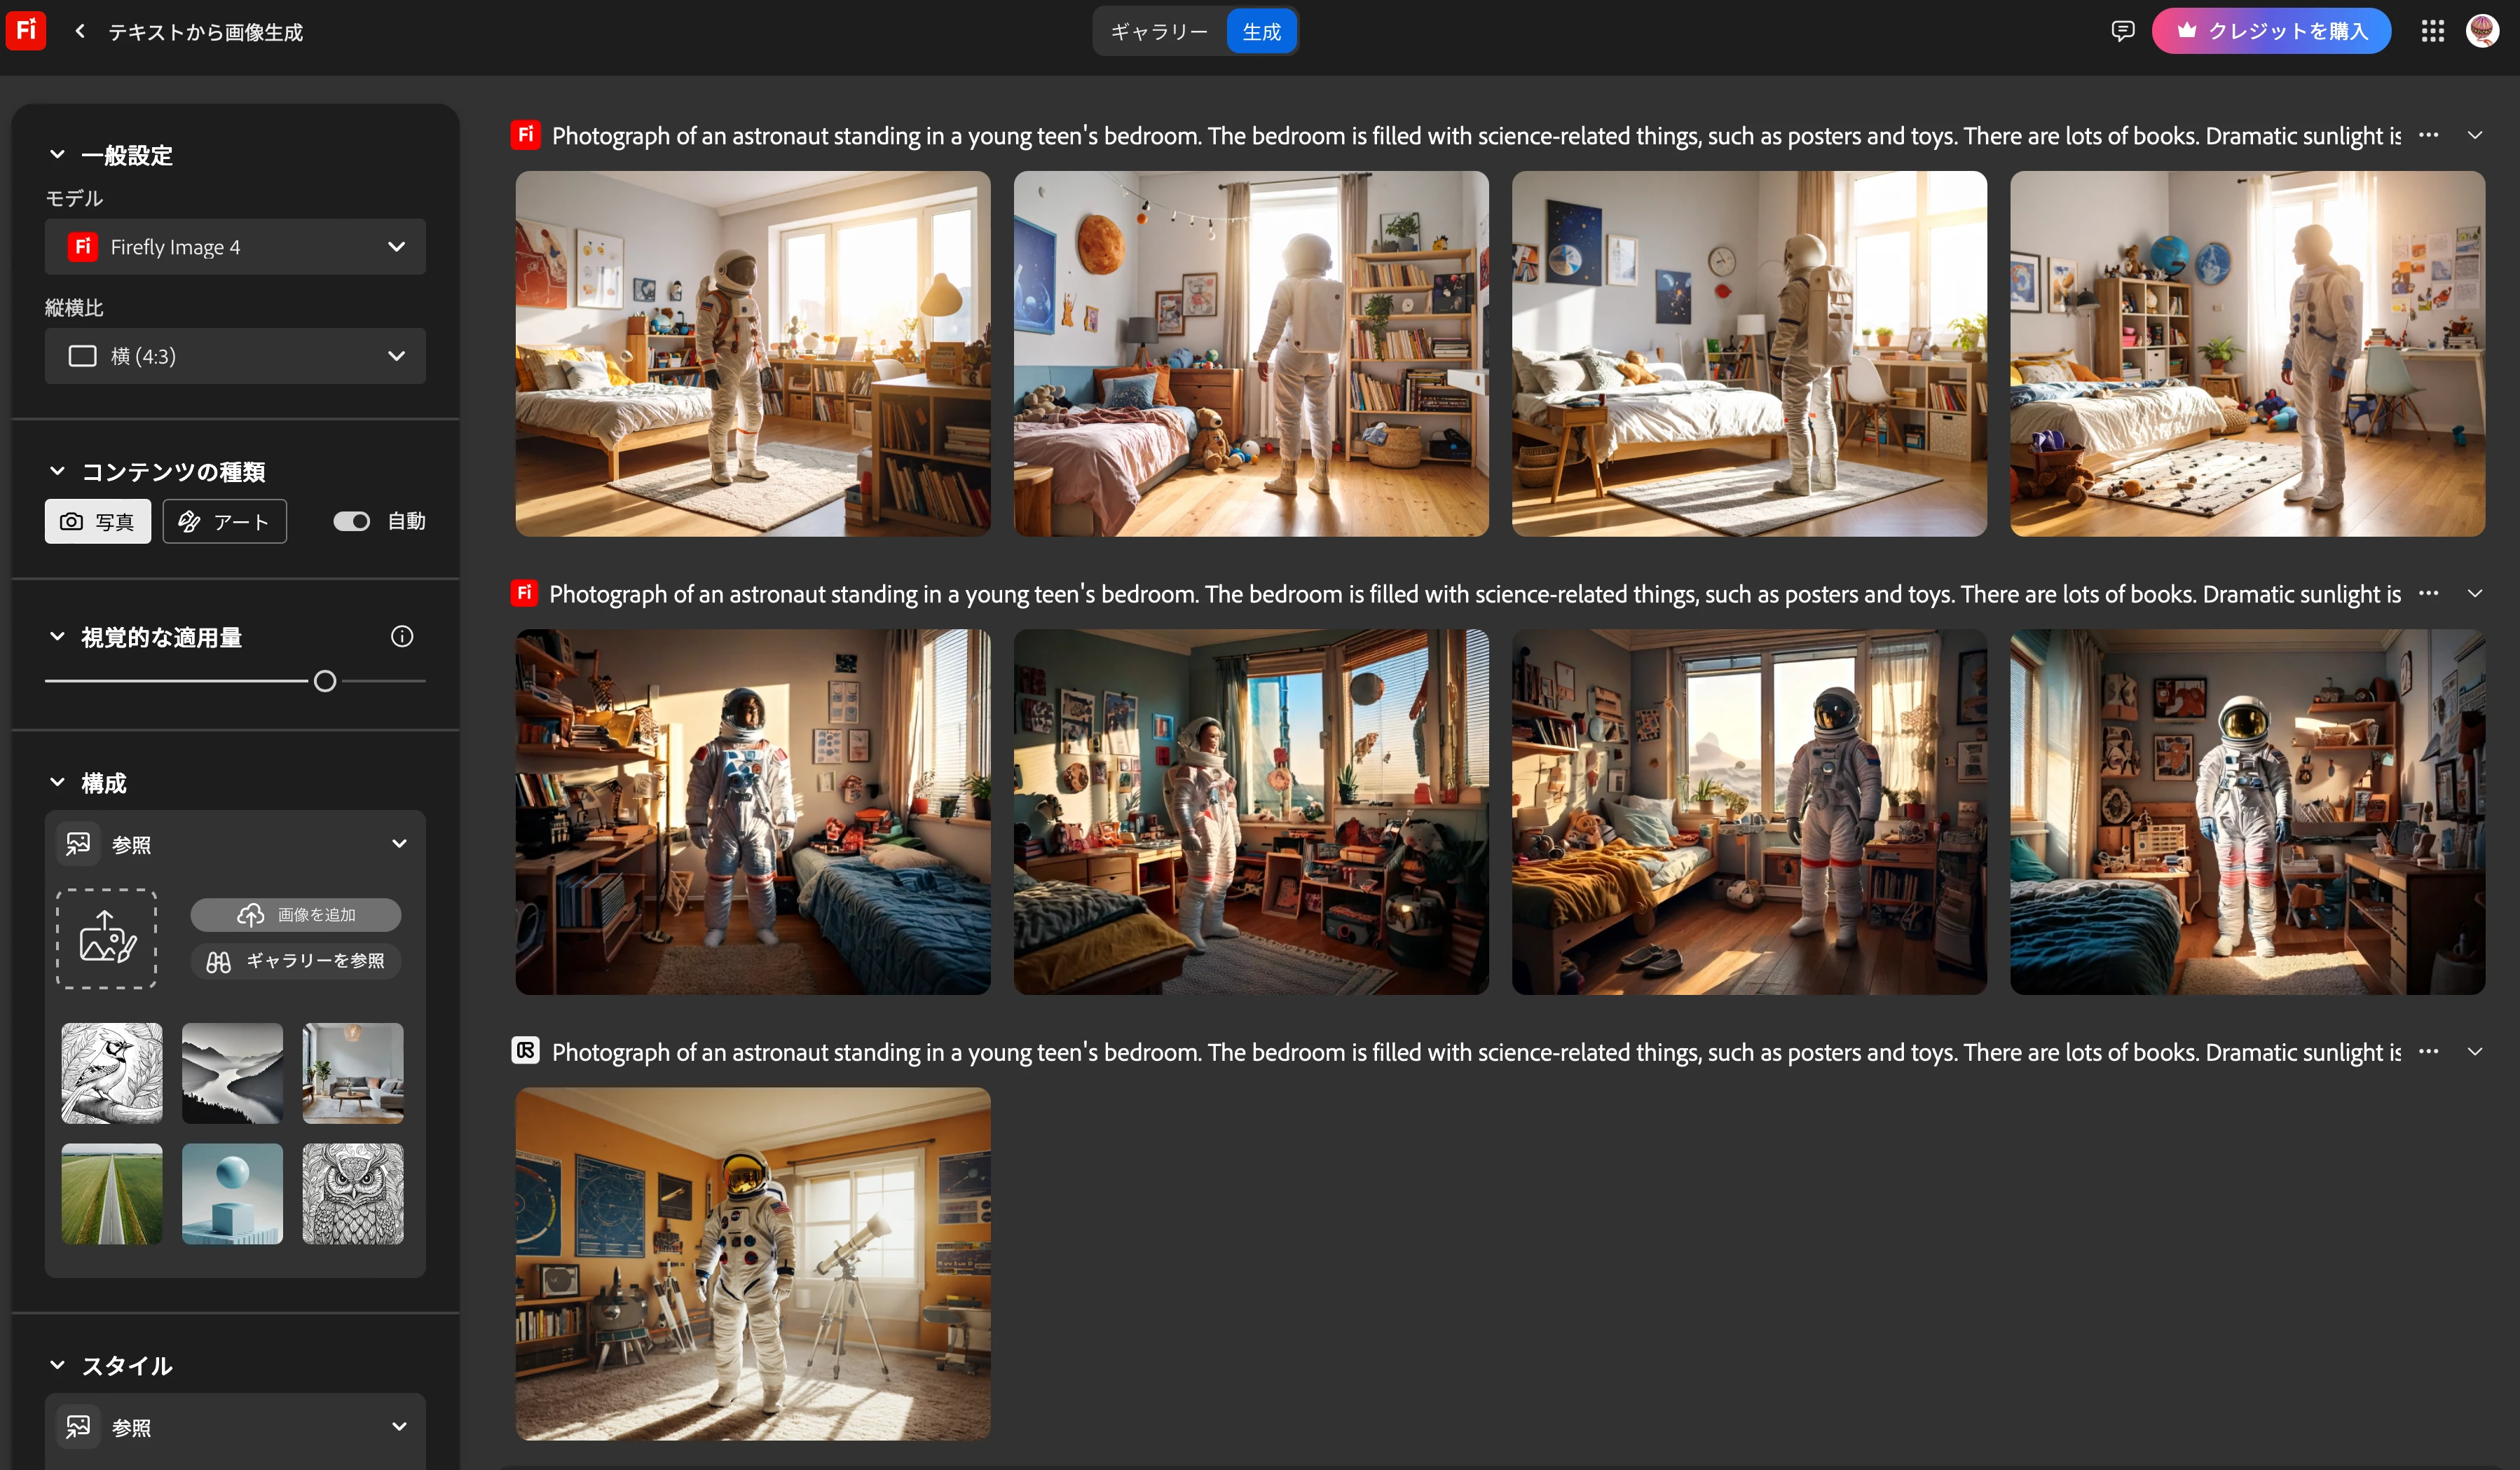Image resolution: width=2520 pixels, height=1470 pixels.
Task: Click the ギャラリーを参照 button
Action: pyautogui.click(x=296, y=961)
